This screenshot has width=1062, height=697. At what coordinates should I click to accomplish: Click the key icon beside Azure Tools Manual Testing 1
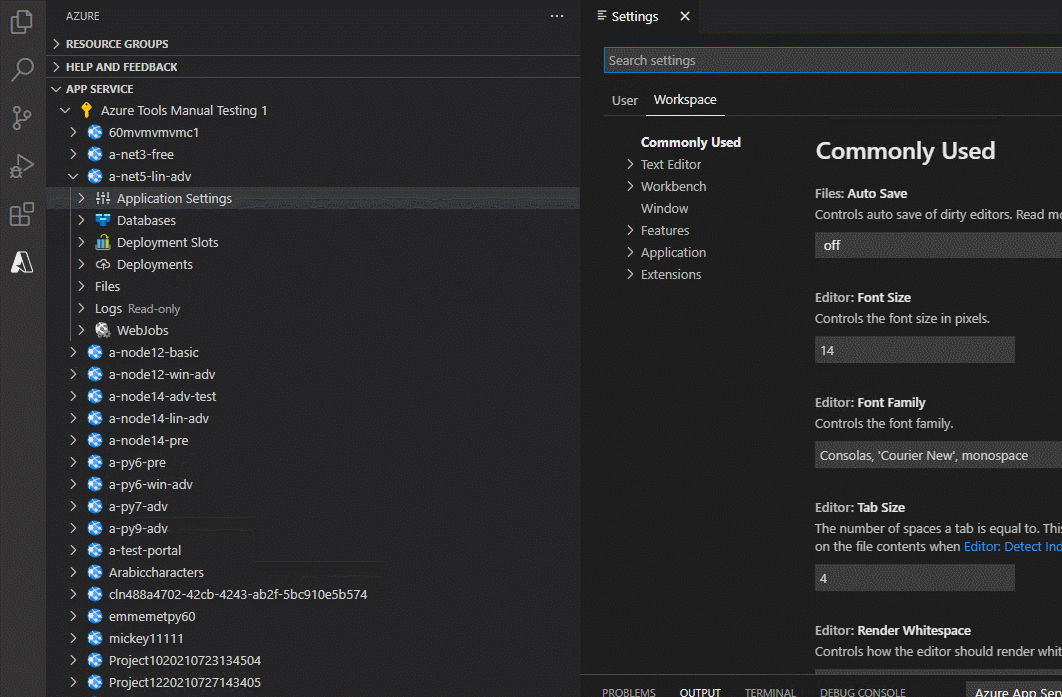pos(86,110)
